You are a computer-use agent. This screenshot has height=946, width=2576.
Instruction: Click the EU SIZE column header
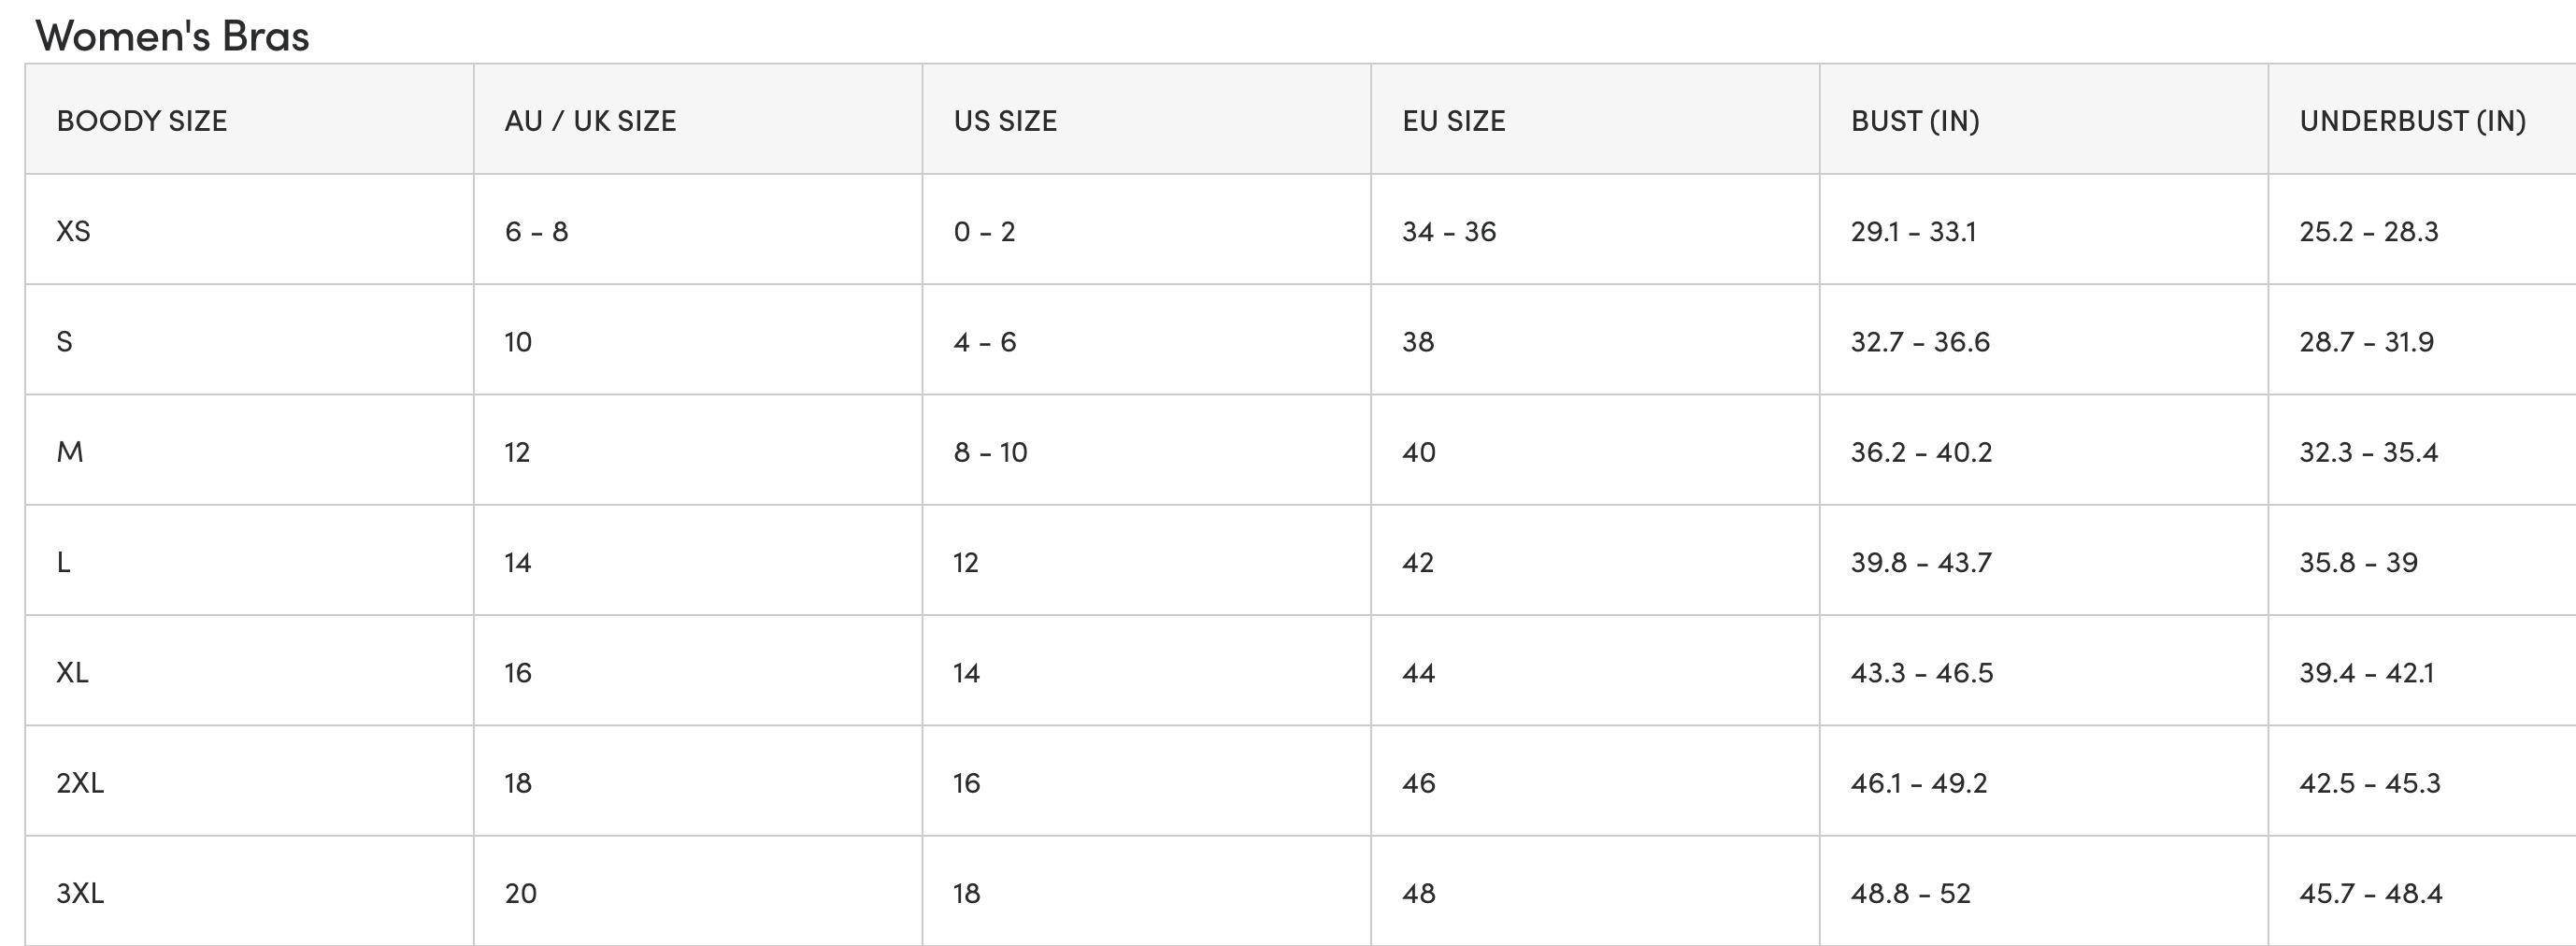click(x=1453, y=121)
